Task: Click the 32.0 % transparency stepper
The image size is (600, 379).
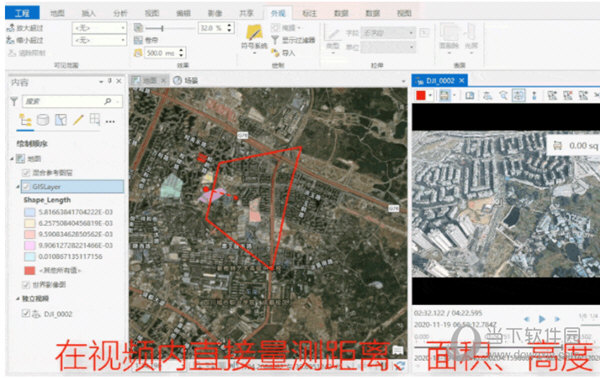Action: click(x=216, y=28)
